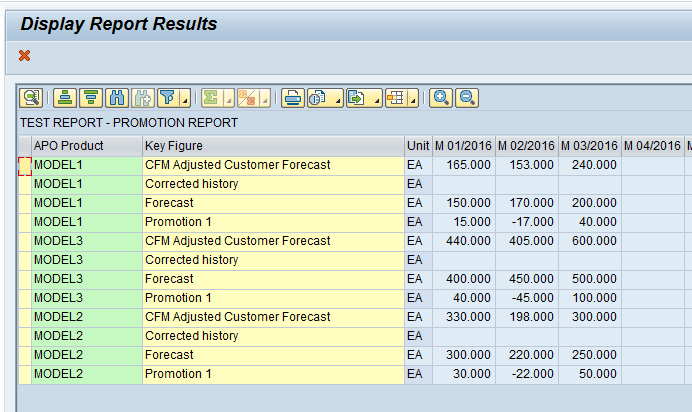The height and width of the screenshot is (412, 692).
Task: Click the 440.000 value cell
Action: pyautogui.click(x=463, y=241)
